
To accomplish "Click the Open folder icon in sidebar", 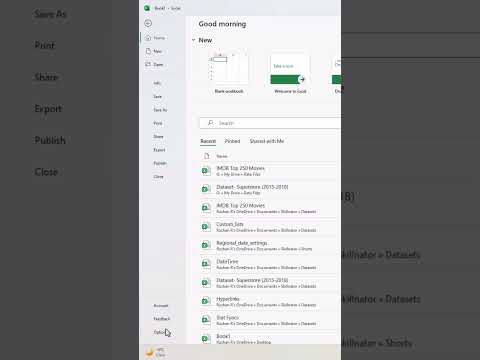I will 148,64.
